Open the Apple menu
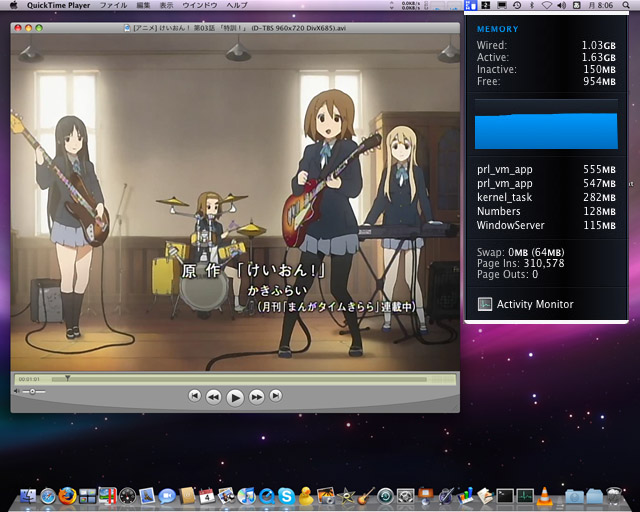640x512 pixels. click(14, 6)
